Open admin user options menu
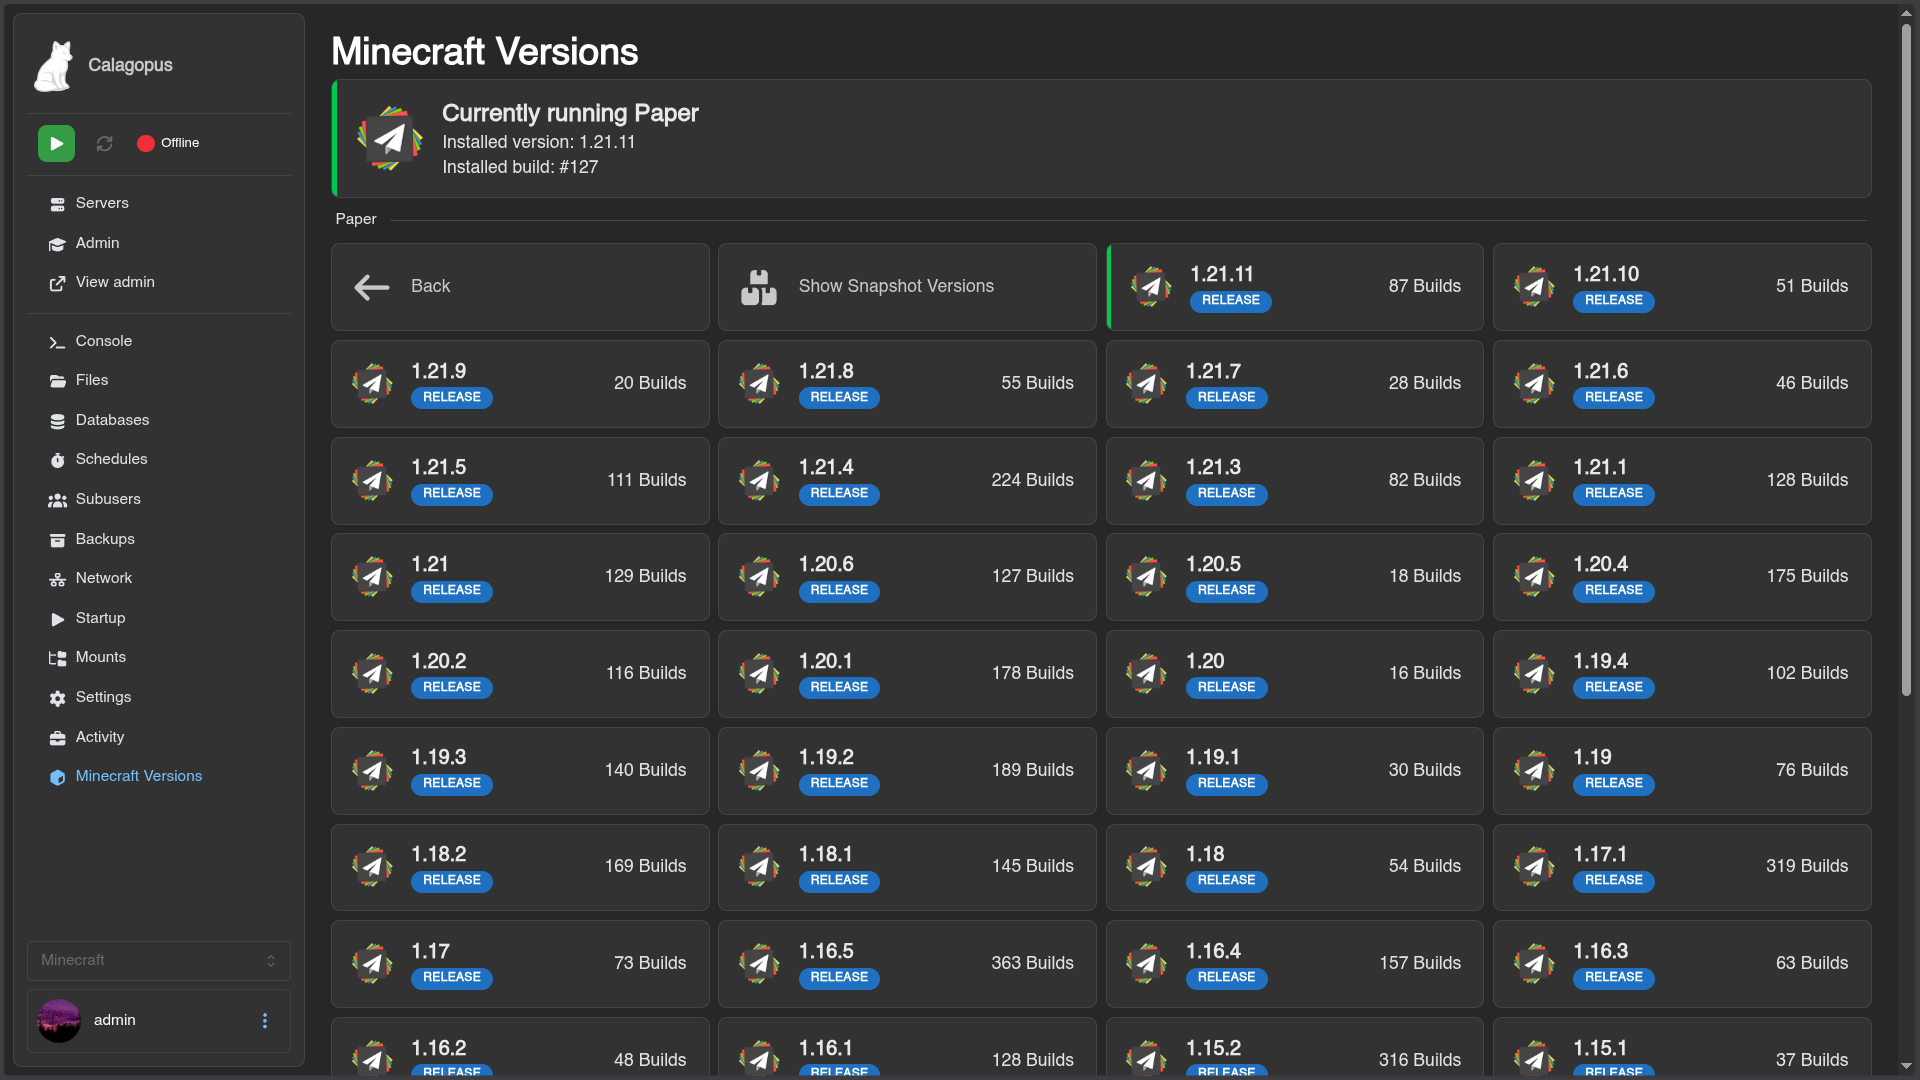 265,1021
